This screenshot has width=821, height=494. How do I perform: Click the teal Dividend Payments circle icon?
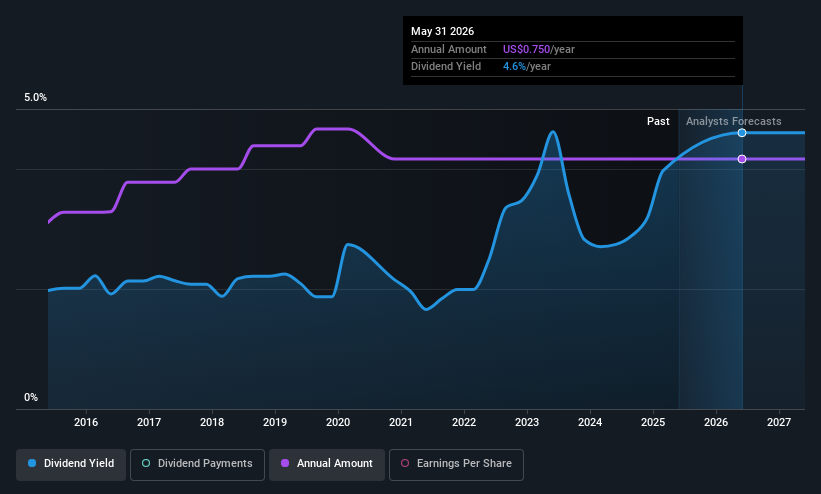click(x=146, y=463)
